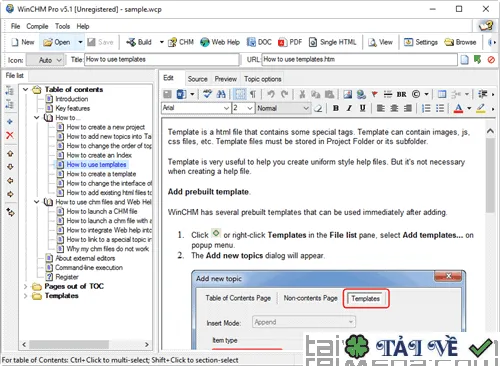Open the Help menu
This screenshot has height=366, width=500.
(83, 26)
